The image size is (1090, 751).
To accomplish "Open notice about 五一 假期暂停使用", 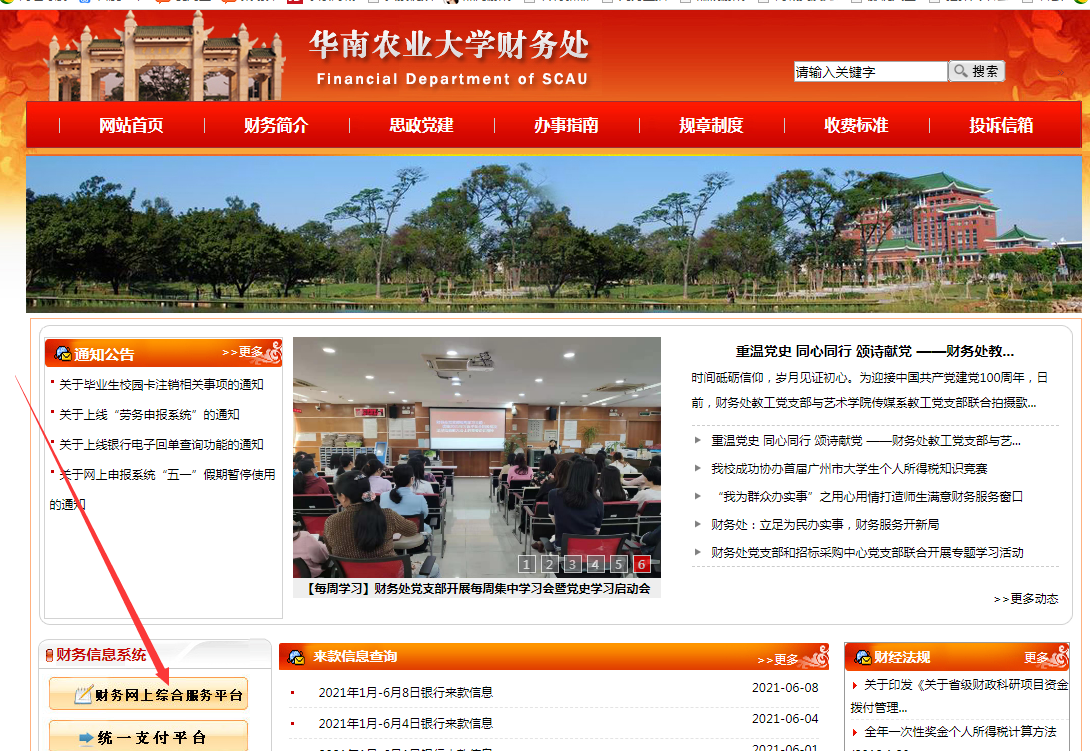I will click(x=163, y=489).
